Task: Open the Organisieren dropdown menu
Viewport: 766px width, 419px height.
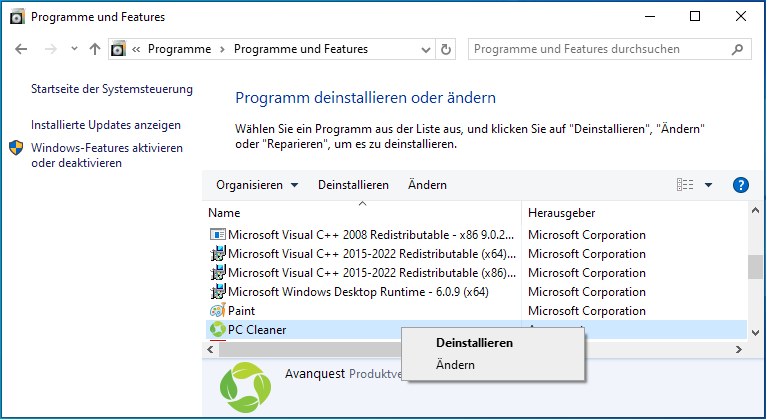Action: click(257, 185)
